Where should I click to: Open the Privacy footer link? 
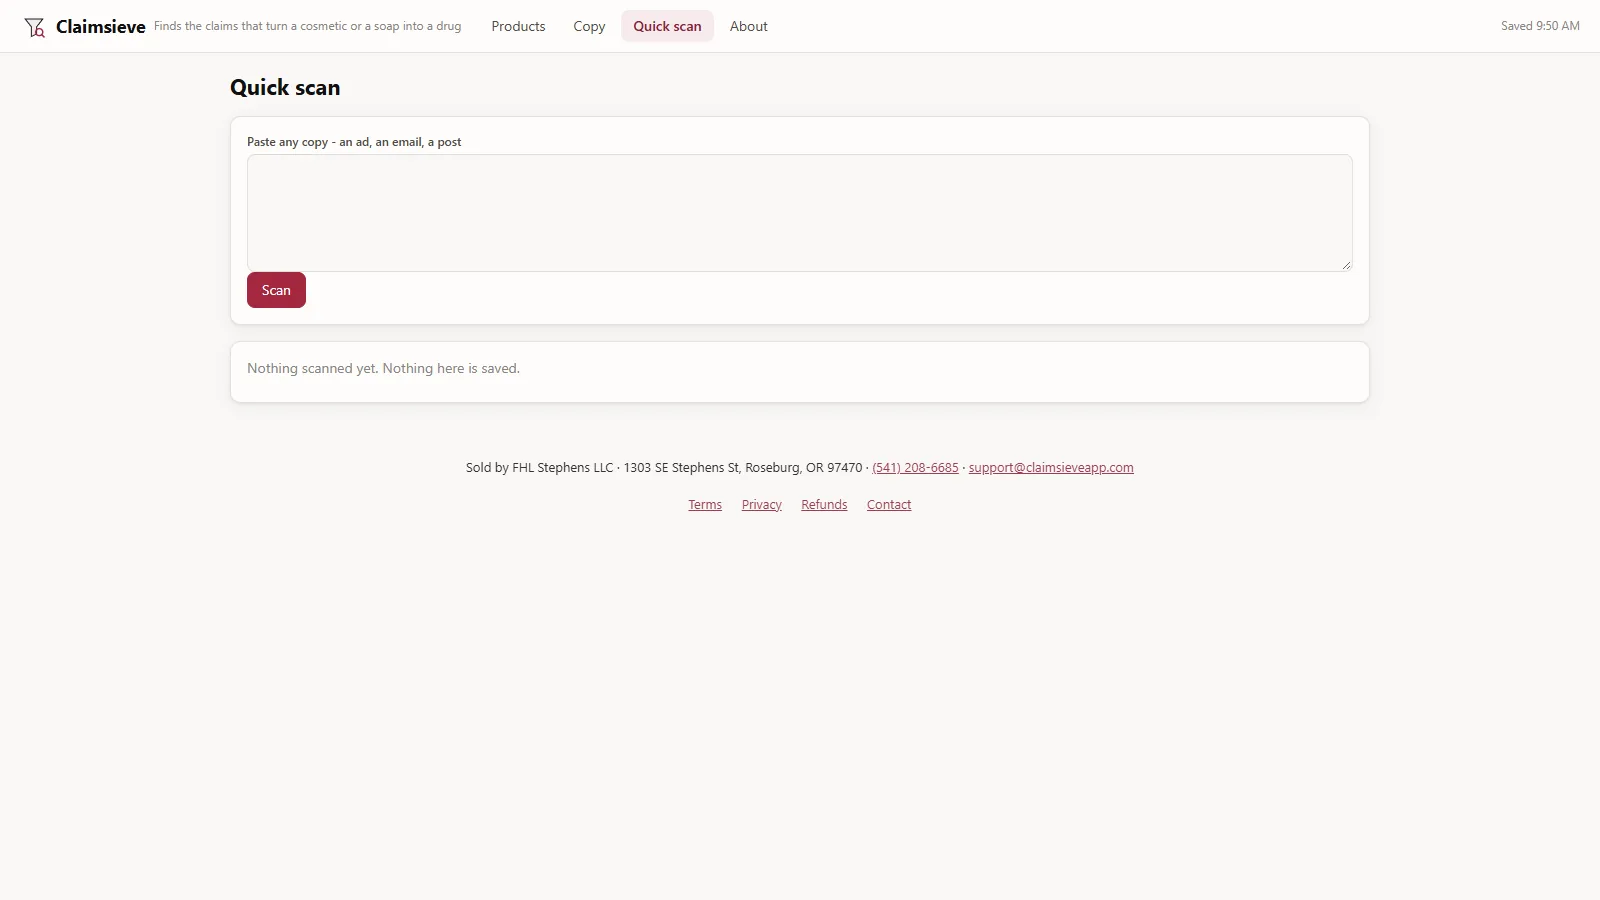point(761,505)
